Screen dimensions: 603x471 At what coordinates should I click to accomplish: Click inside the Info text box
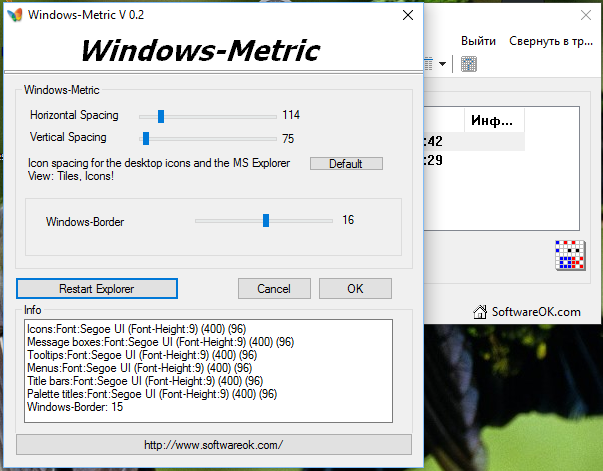pos(208,371)
